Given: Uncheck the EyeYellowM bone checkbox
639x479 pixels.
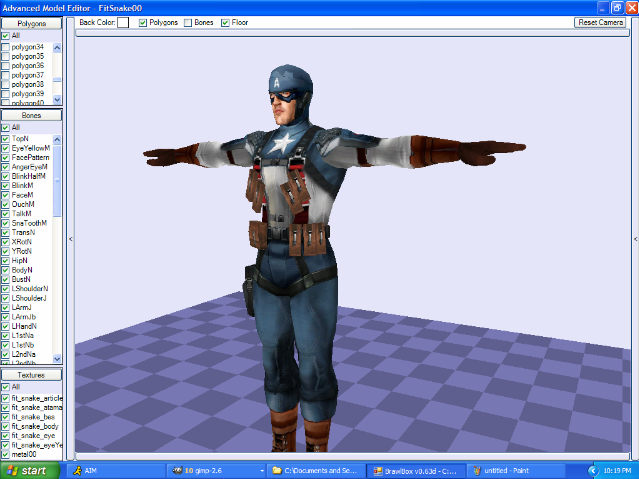Looking at the screenshot, I should [x=5, y=148].
